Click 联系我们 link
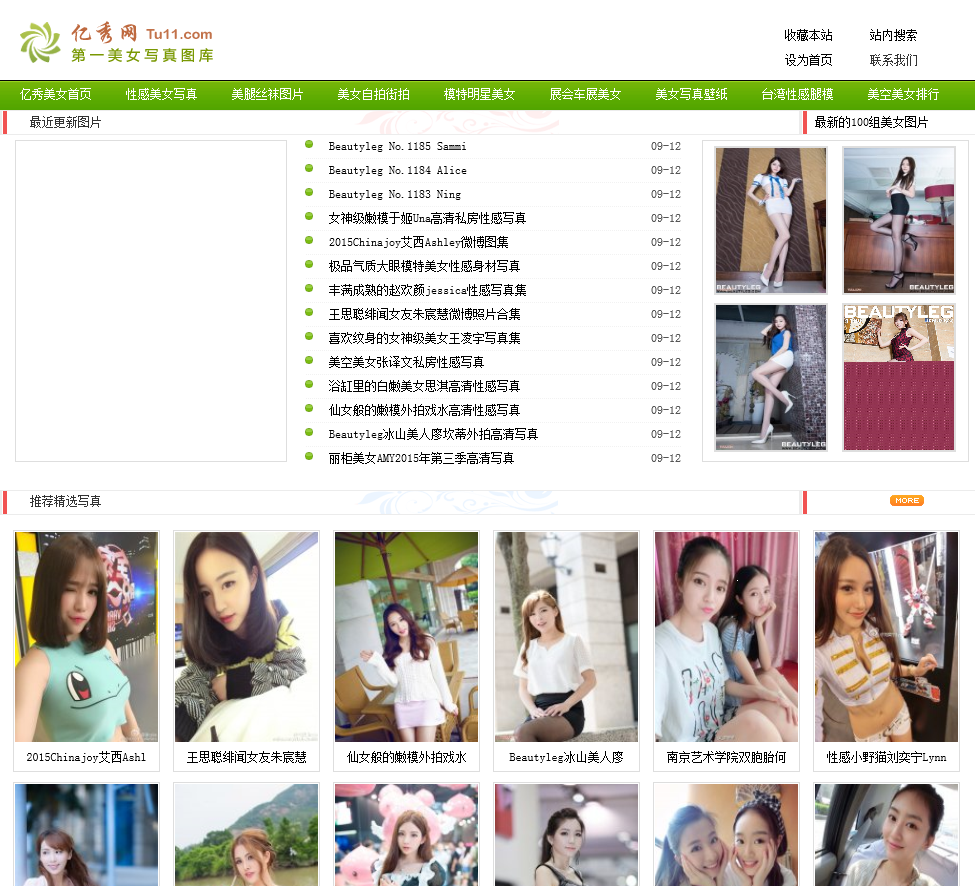This screenshot has width=975, height=886. 893,60
